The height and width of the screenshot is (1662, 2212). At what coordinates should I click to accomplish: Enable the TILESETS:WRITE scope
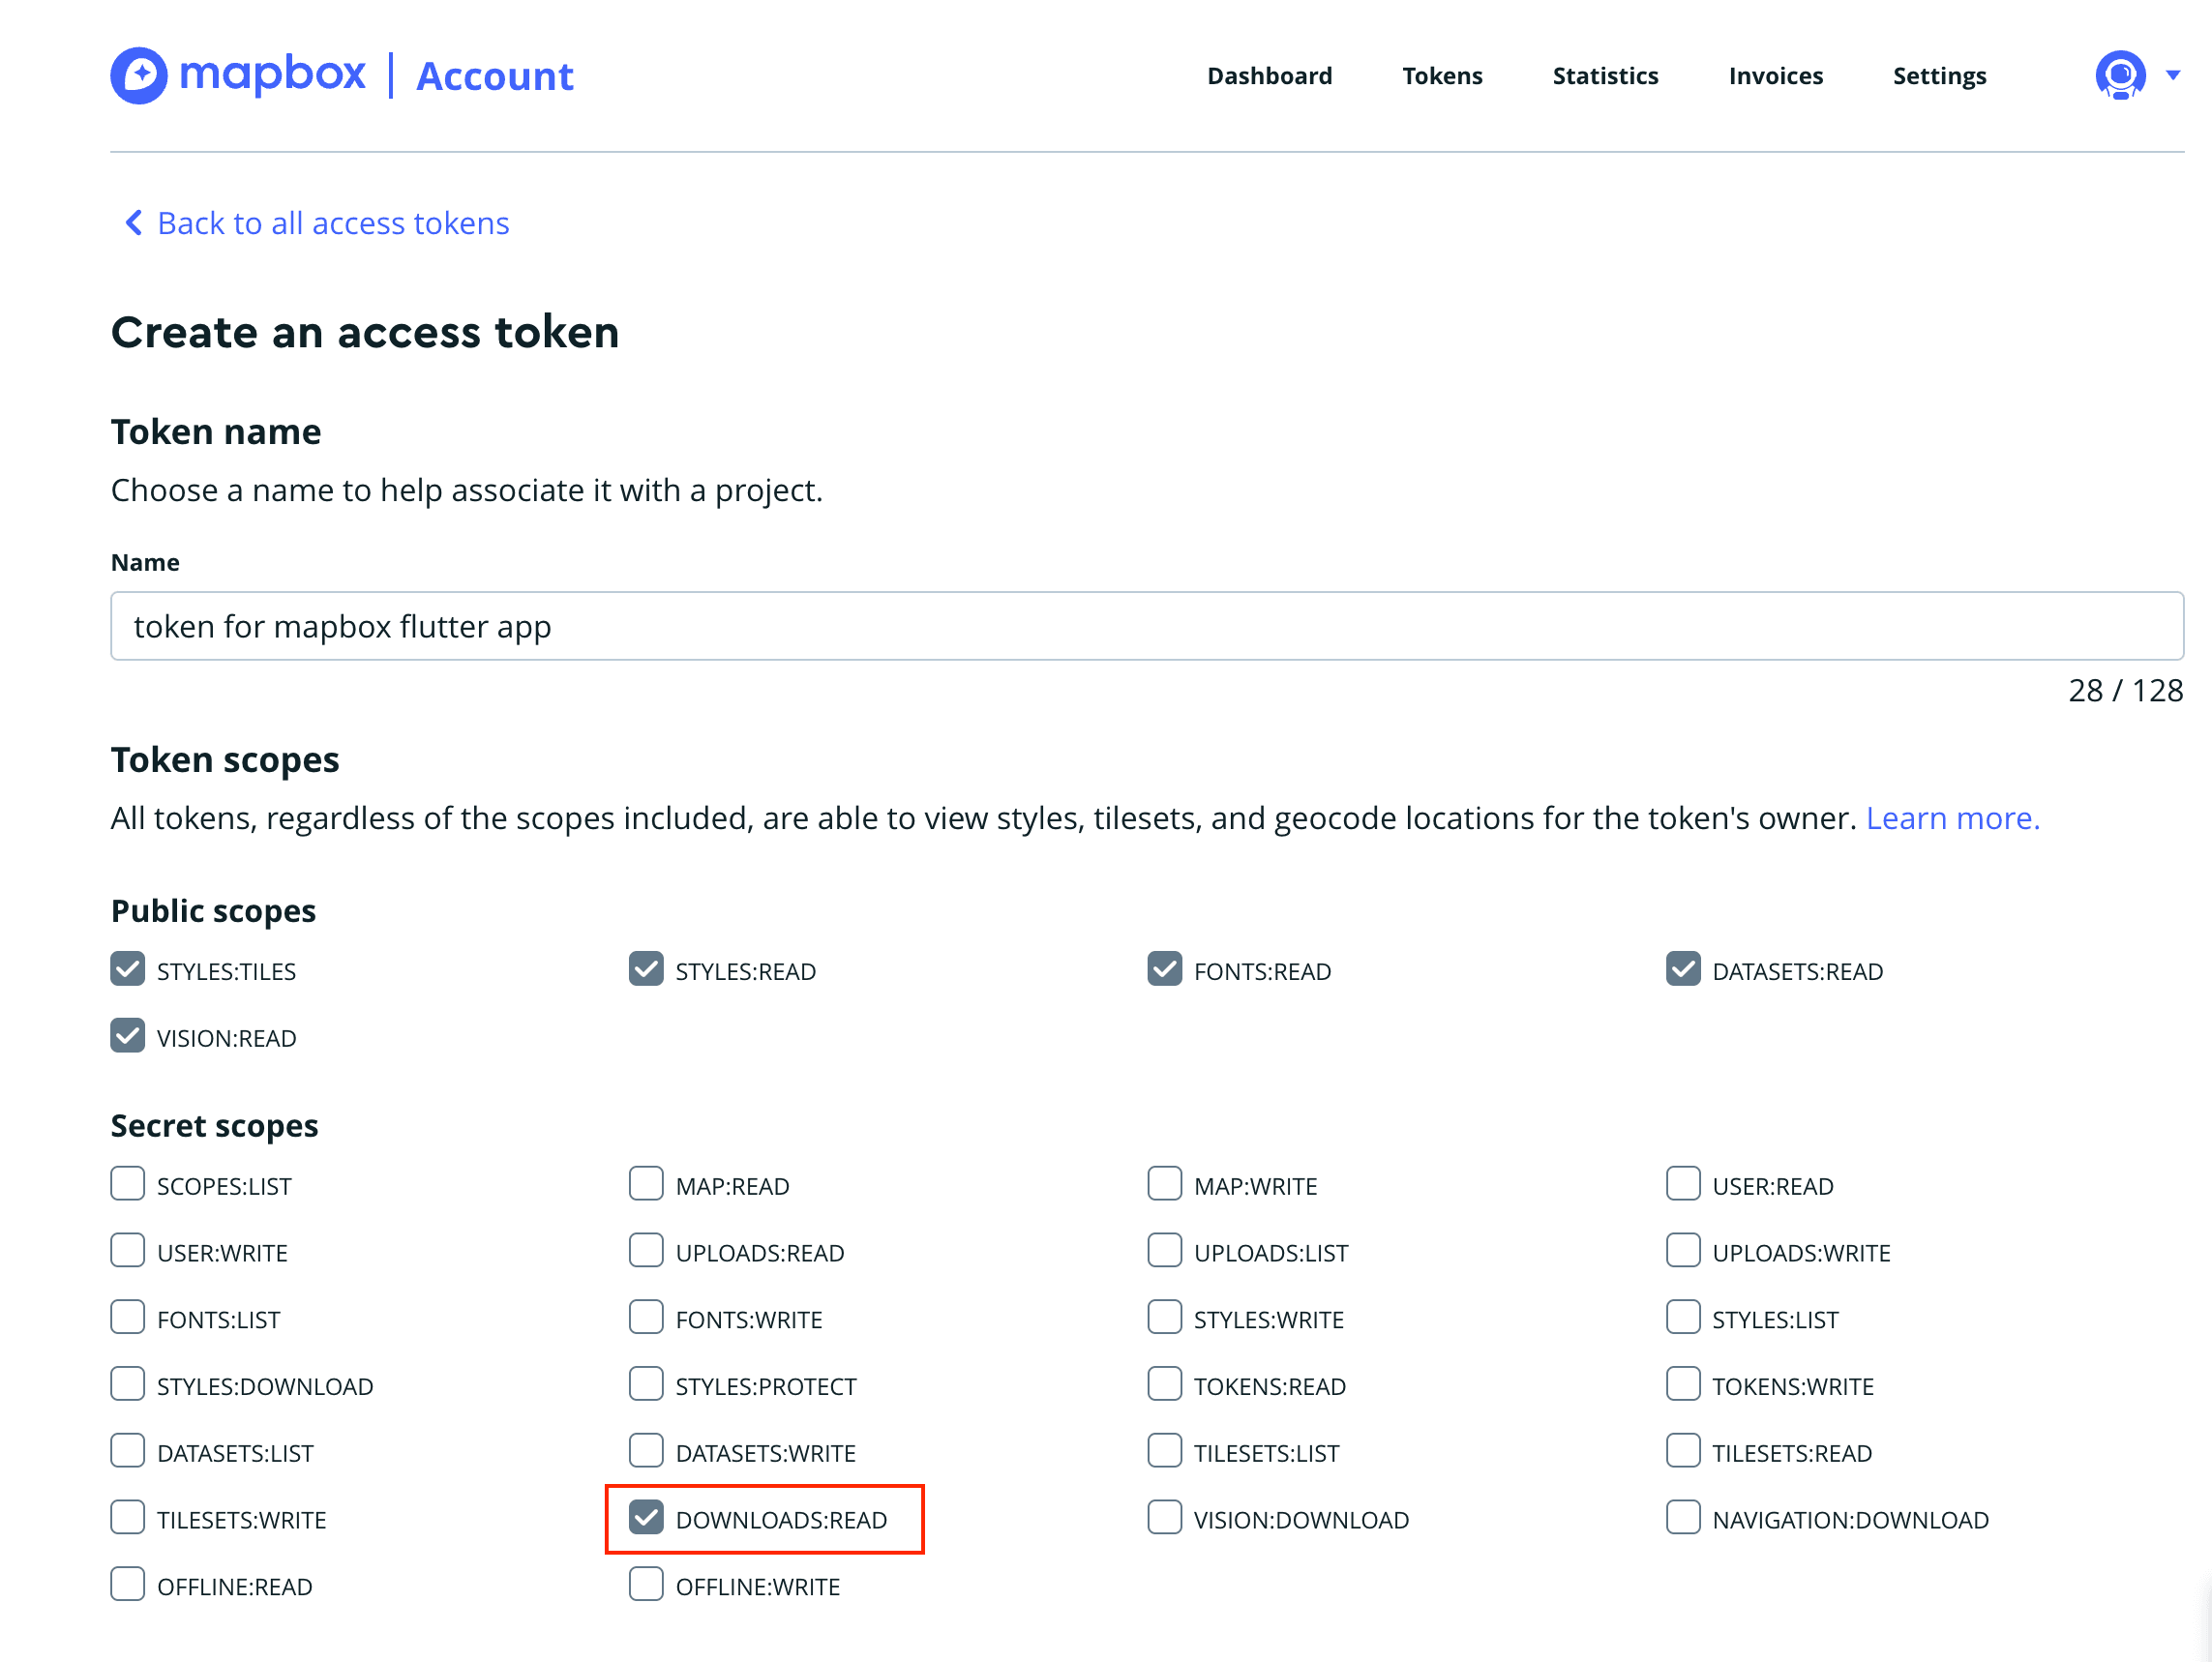(128, 1519)
